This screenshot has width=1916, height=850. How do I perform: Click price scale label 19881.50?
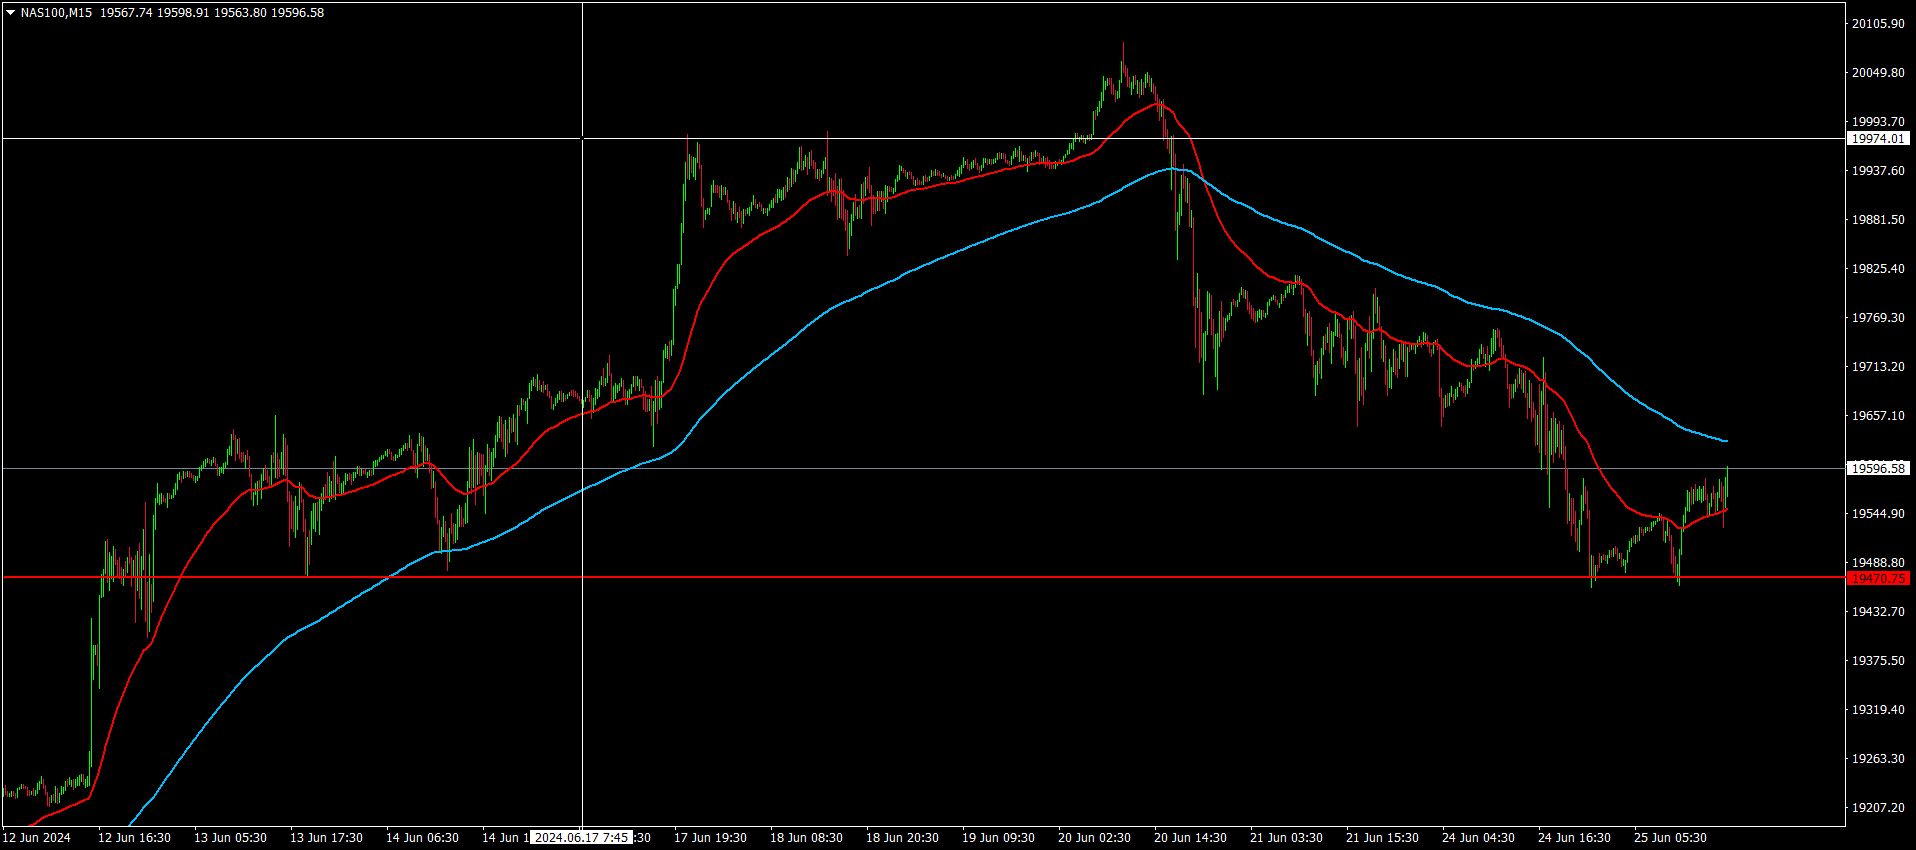tap(1878, 219)
